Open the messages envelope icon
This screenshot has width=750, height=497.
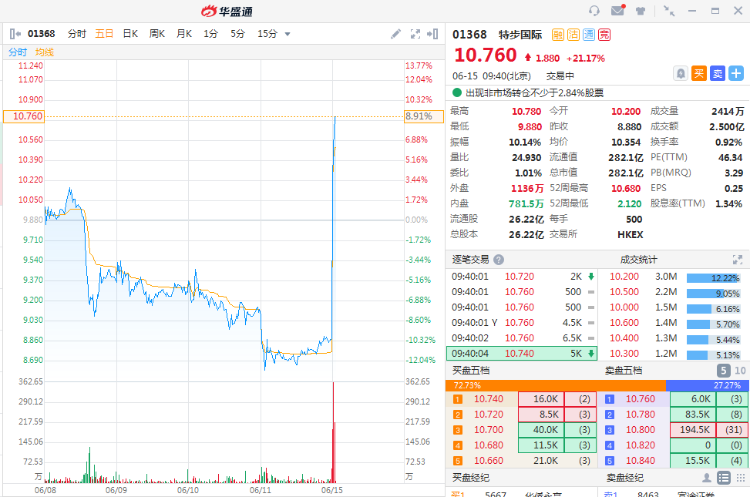tap(618, 10)
